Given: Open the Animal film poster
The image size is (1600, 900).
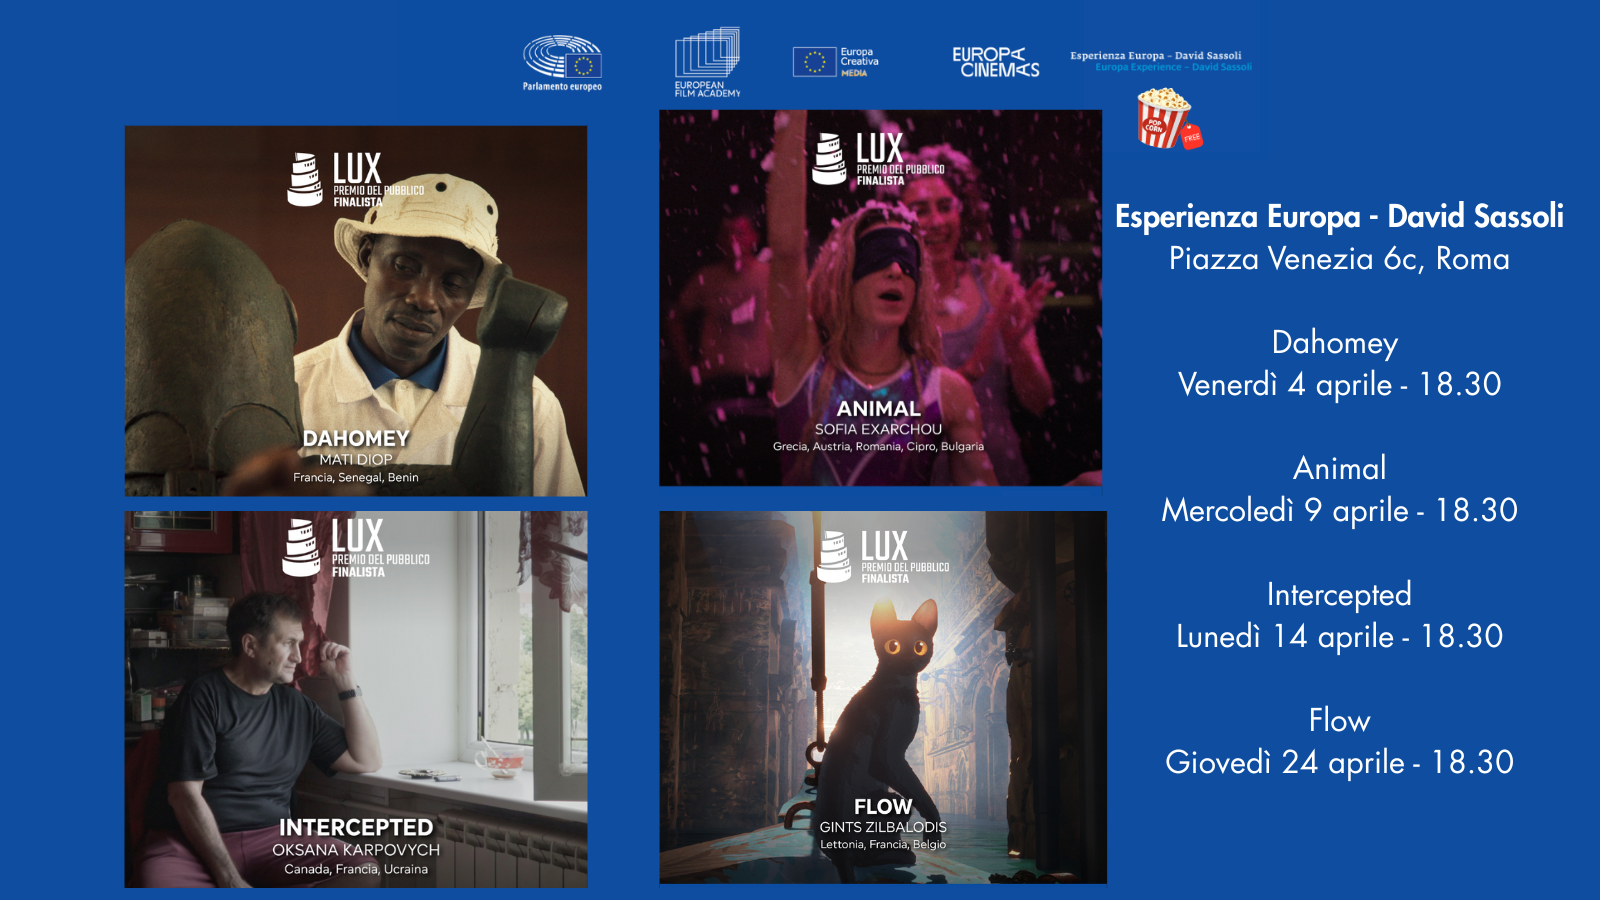Looking at the screenshot, I should [x=880, y=298].
